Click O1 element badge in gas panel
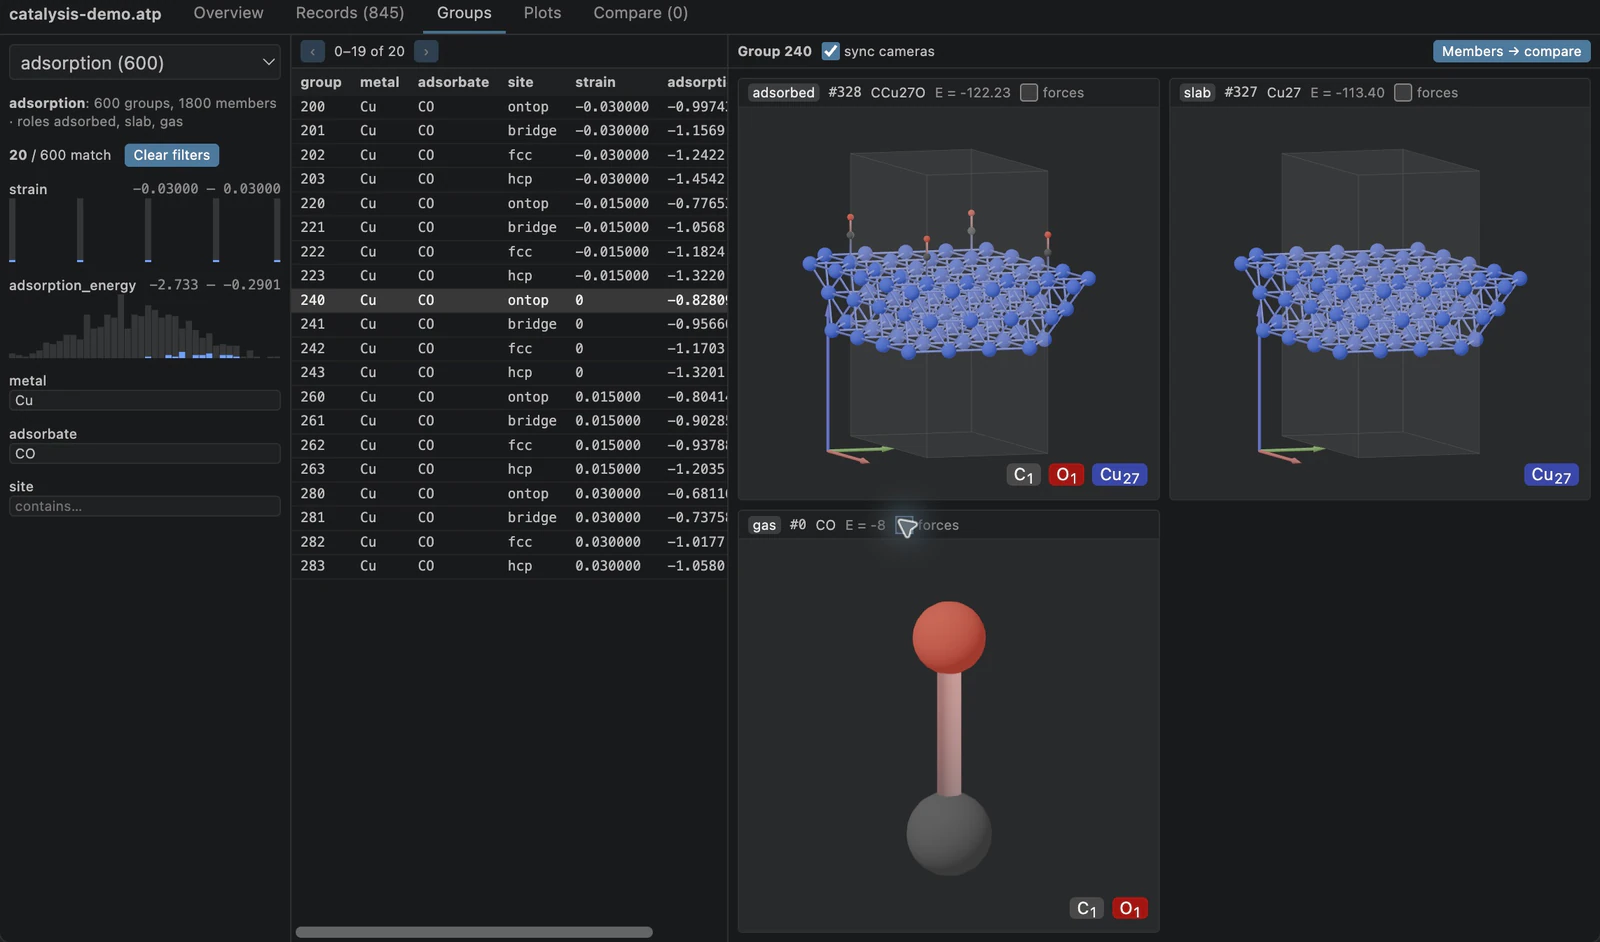 click(1129, 908)
